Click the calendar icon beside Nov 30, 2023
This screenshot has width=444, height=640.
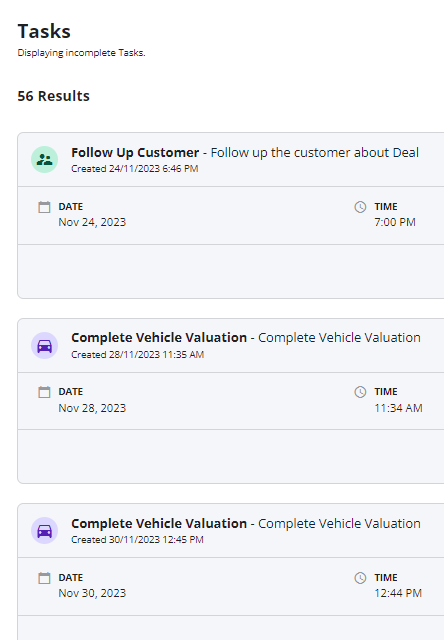[44, 578]
